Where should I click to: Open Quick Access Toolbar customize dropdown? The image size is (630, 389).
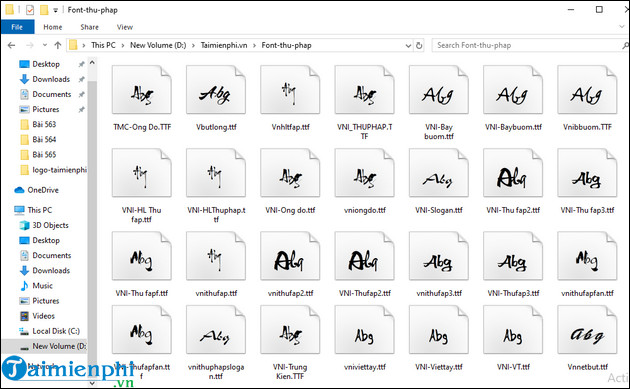click(55, 10)
